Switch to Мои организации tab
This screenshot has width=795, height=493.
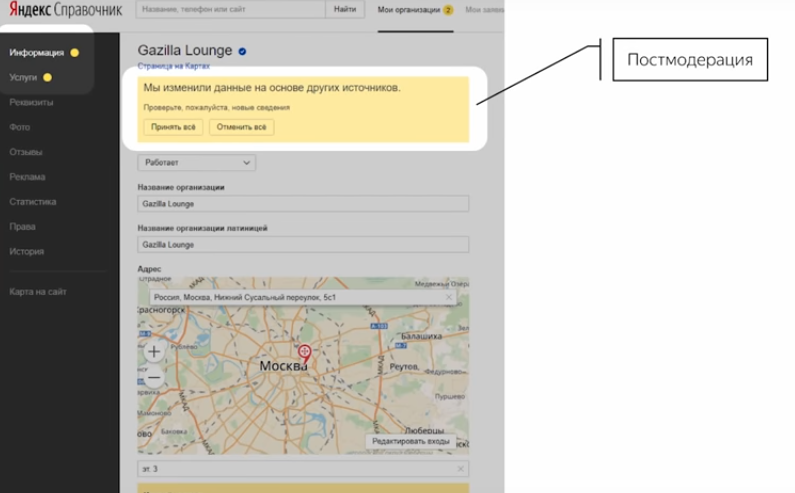(x=409, y=10)
